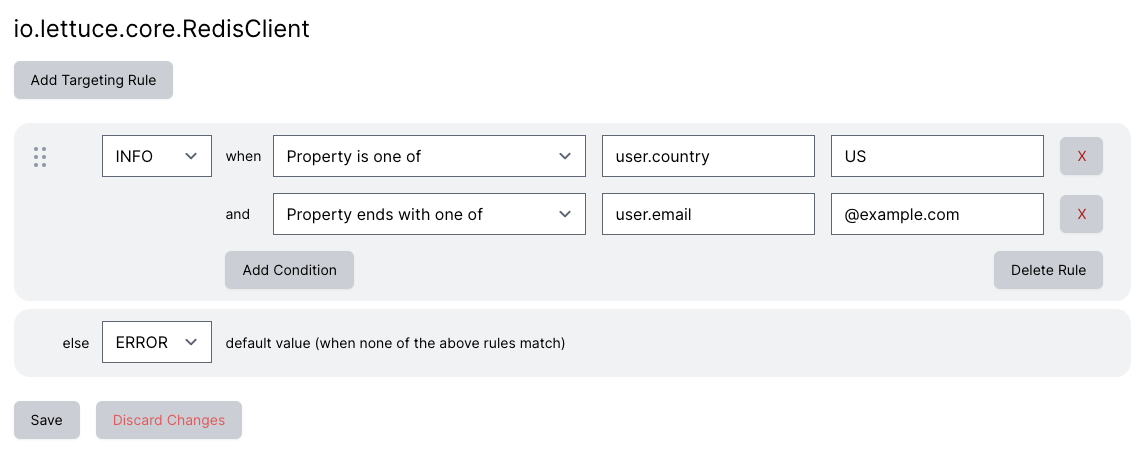This screenshot has width=1146, height=453.
Task: Click Discard Changes button
Action: pos(169,420)
